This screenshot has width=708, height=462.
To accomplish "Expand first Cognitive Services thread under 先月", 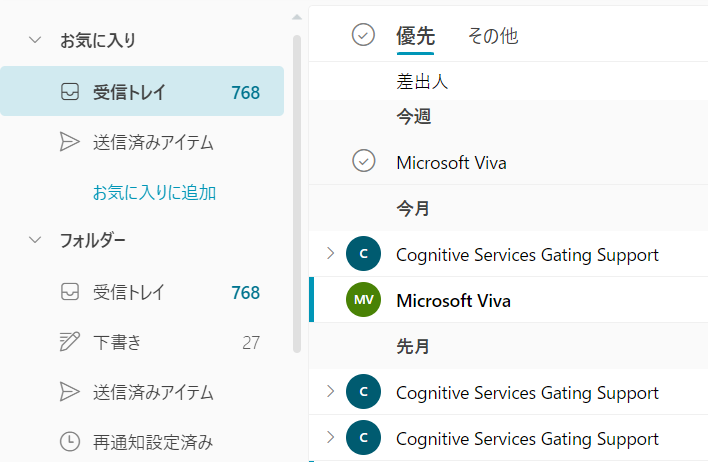I will (x=331, y=391).
